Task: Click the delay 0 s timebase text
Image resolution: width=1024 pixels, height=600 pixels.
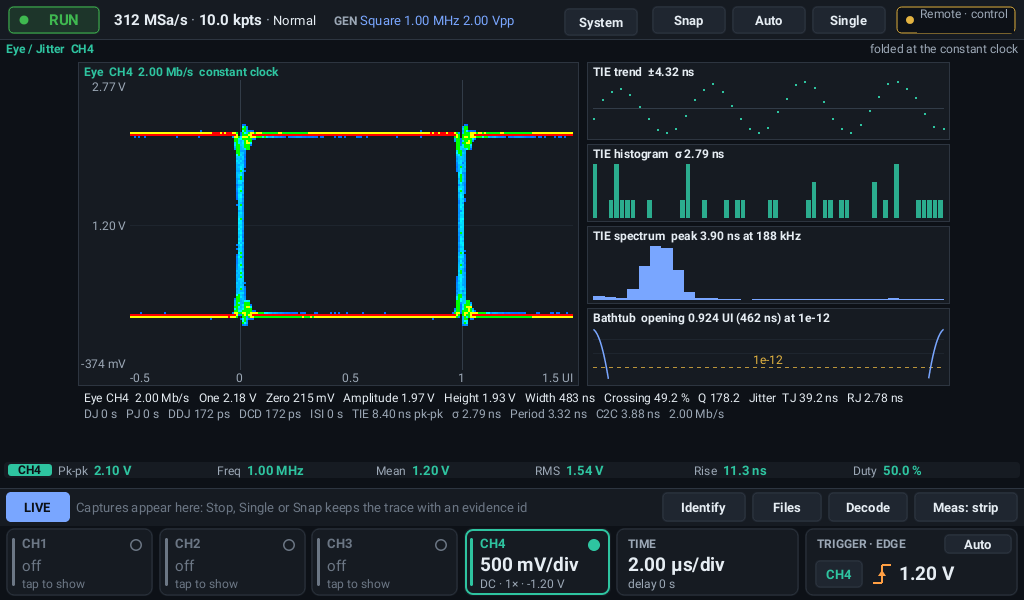Action: pyautogui.click(x=651, y=584)
